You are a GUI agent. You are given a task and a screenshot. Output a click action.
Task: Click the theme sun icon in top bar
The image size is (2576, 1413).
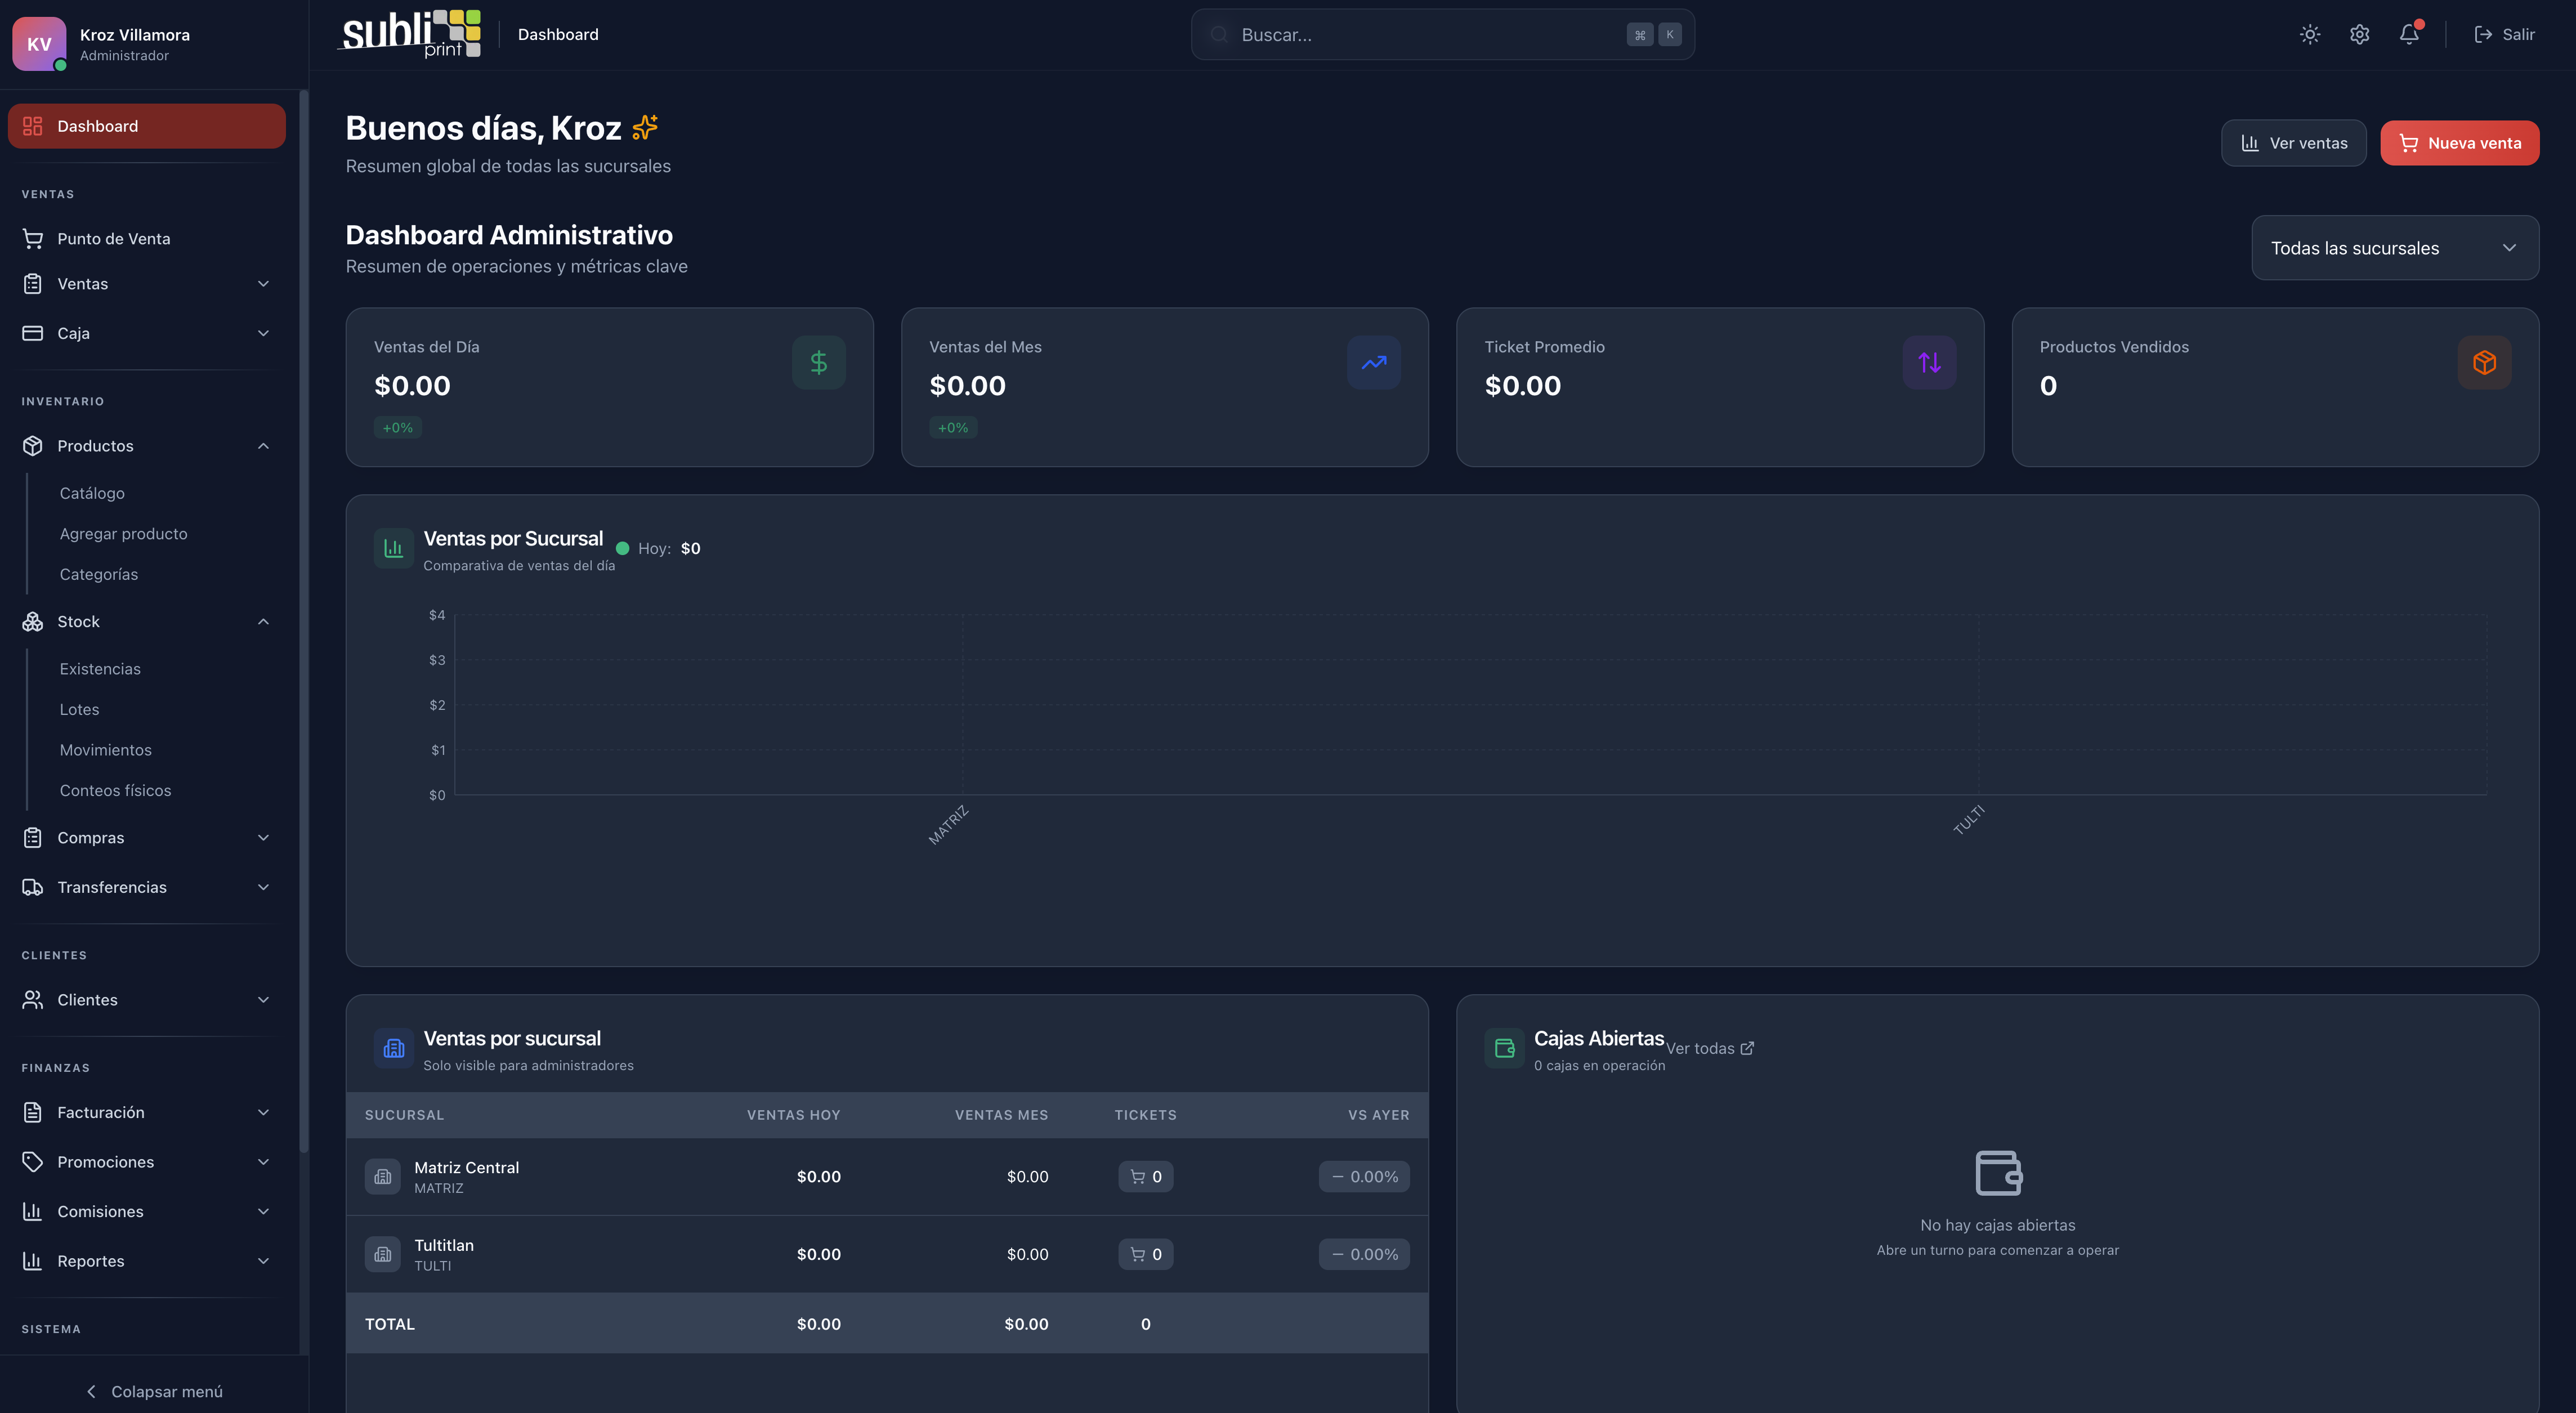(2310, 34)
